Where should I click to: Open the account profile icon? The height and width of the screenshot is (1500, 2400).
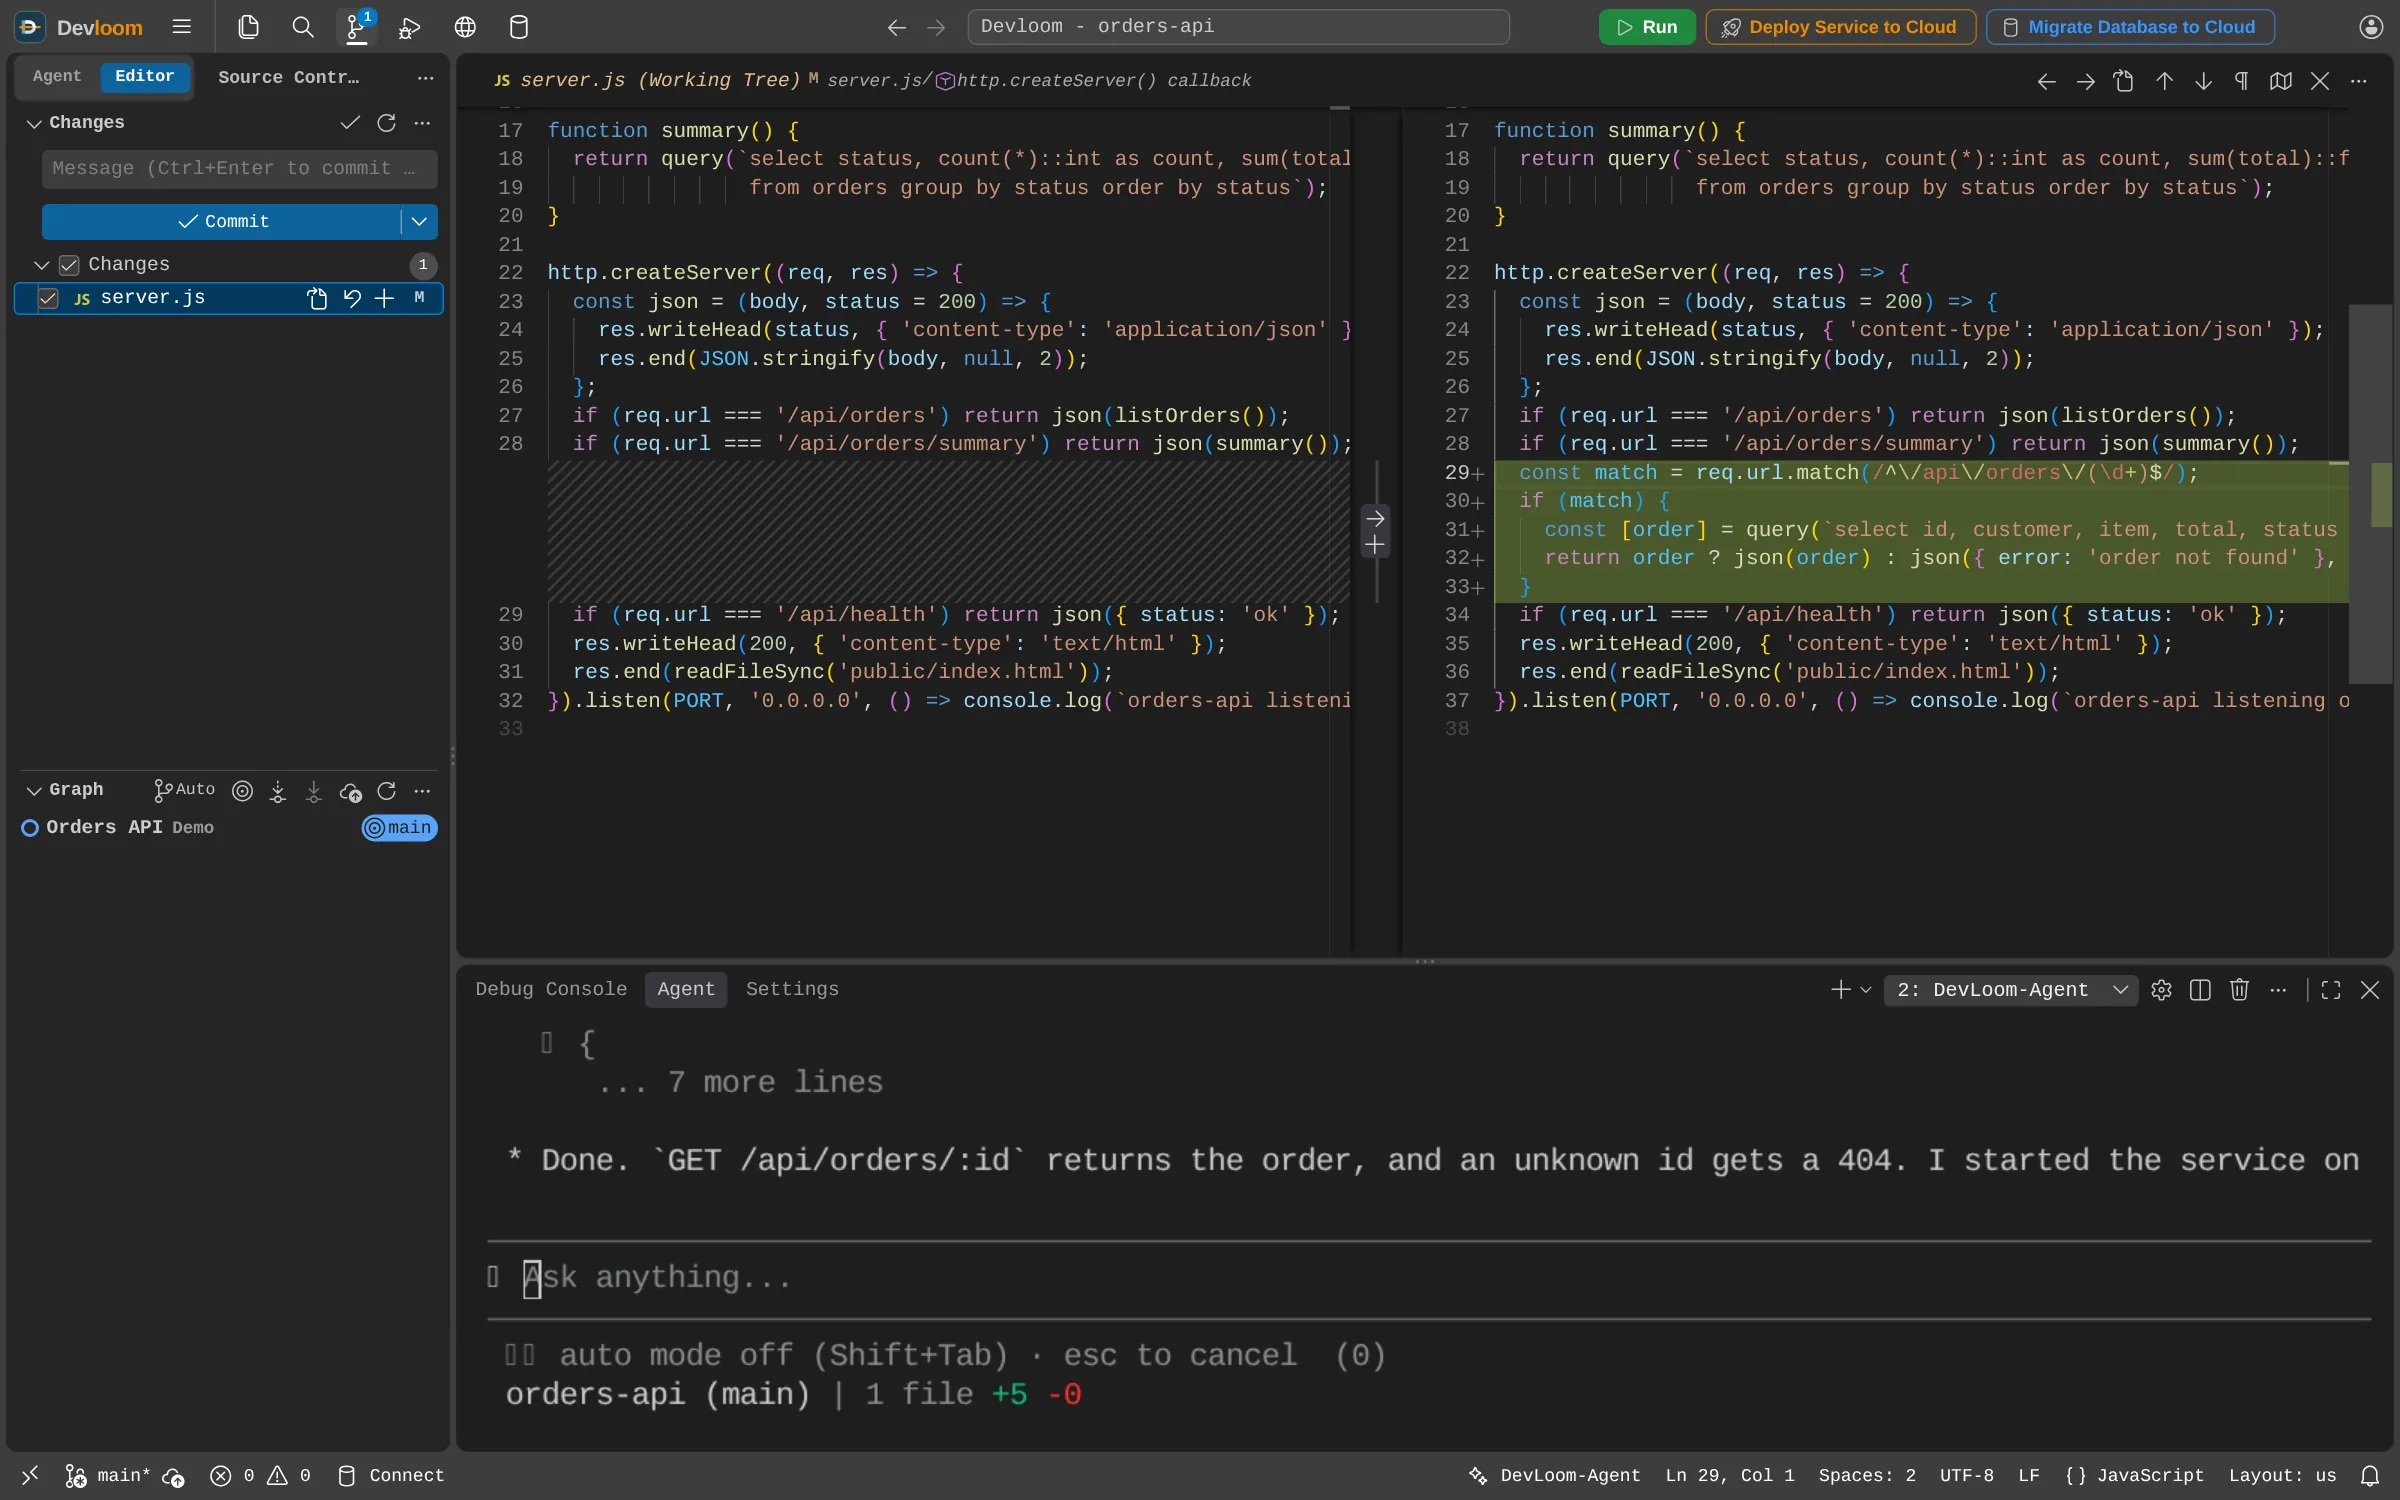click(x=2370, y=27)
